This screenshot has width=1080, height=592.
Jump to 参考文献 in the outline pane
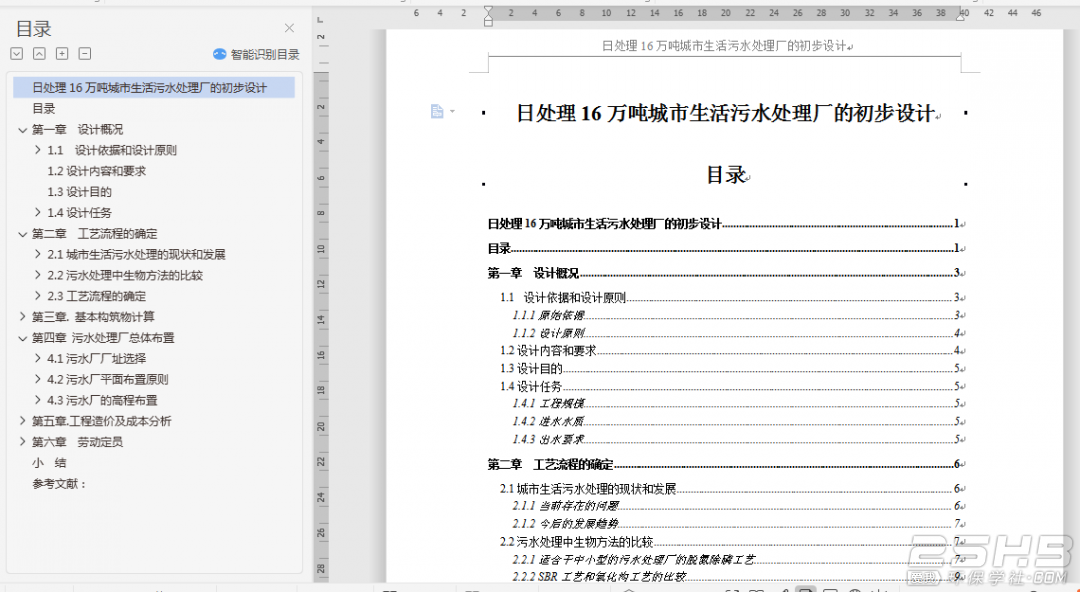(60, 484)
